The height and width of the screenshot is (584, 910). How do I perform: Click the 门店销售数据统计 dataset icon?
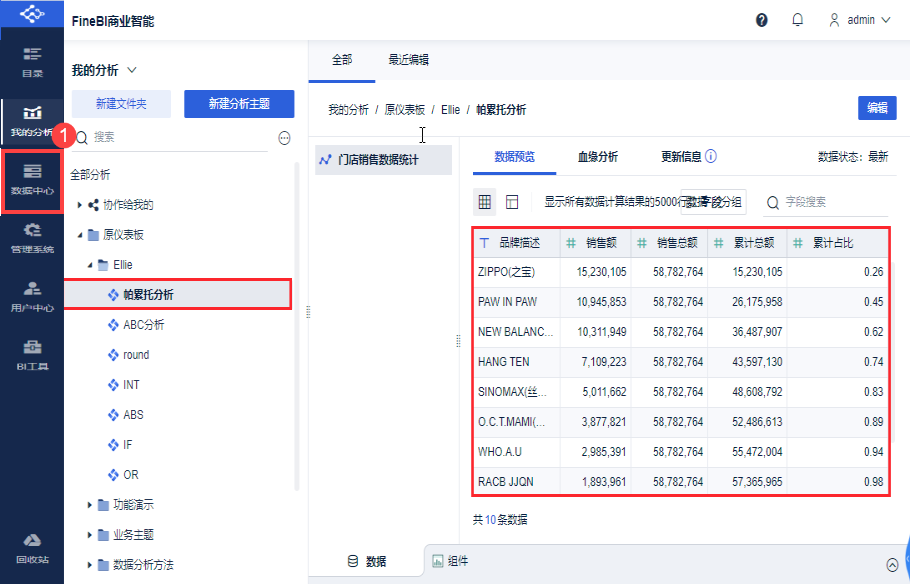coord(326,160)
